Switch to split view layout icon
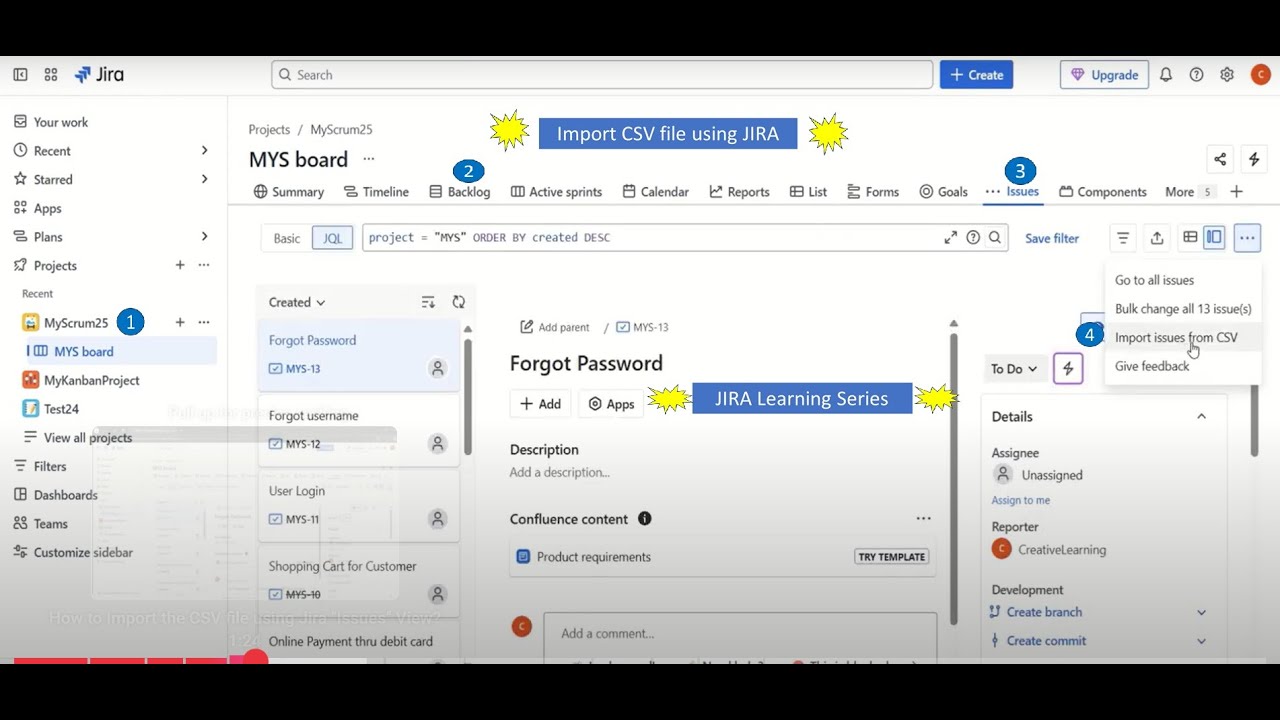Image resolution: width=1280 pixels, height=720 pixels. [x=1214, y=238]
